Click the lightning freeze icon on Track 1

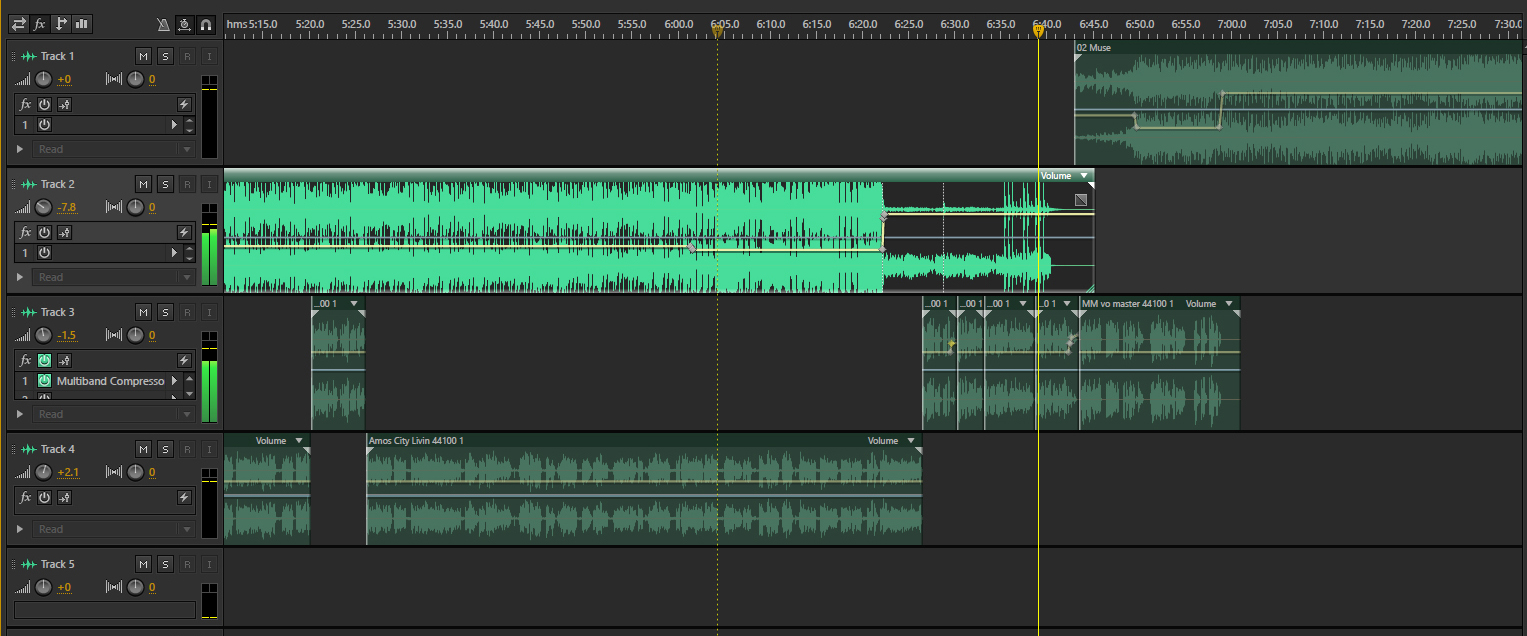[x=182, y=103]
